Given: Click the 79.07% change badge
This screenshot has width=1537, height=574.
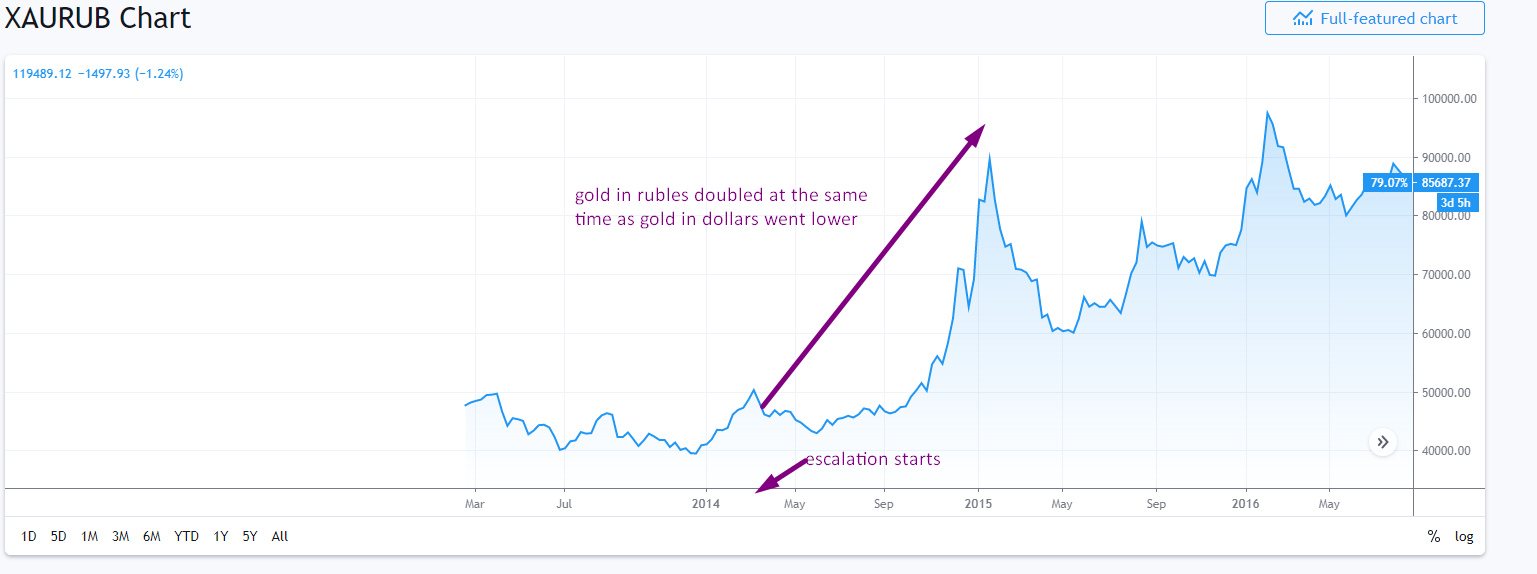Looking at the screenshot, I should [1388, 183].
